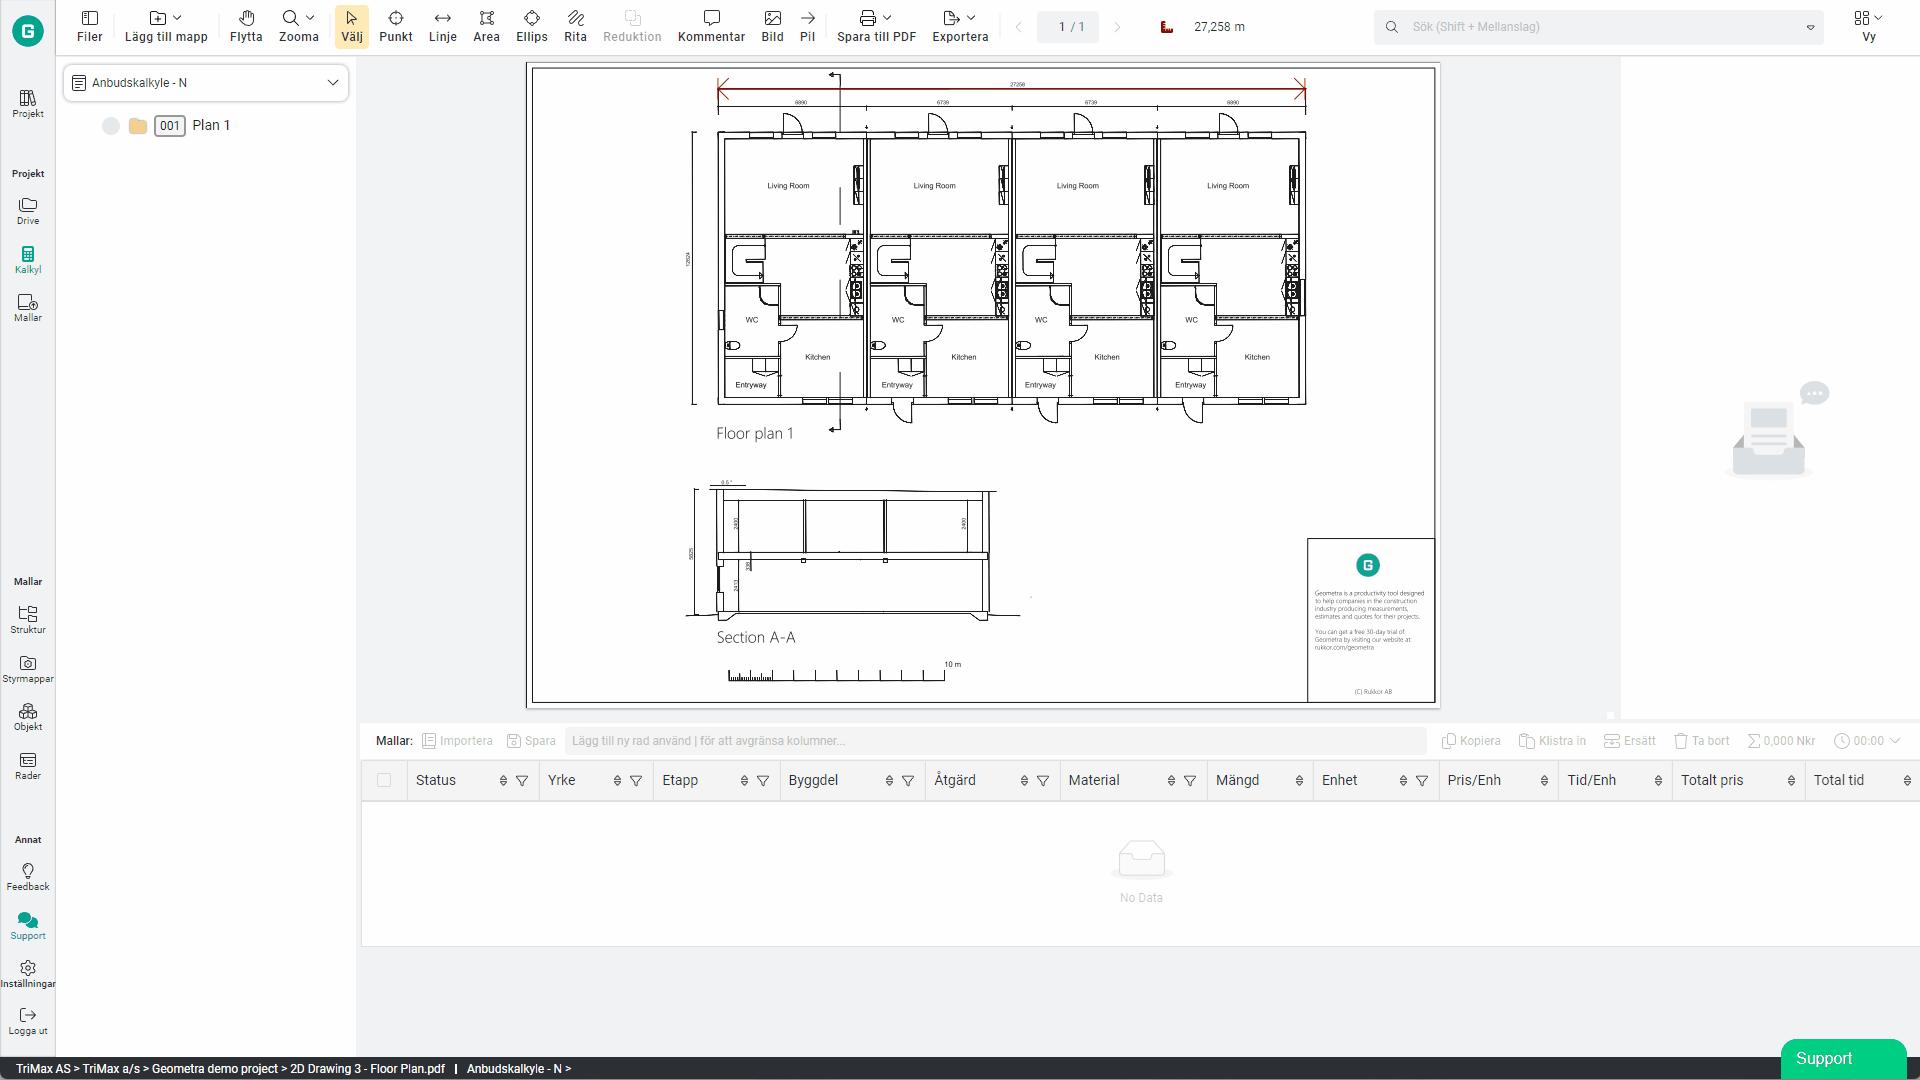Open the Exportera dropdown arrow
This screenshot has height=1080, width=1920.
971,18
